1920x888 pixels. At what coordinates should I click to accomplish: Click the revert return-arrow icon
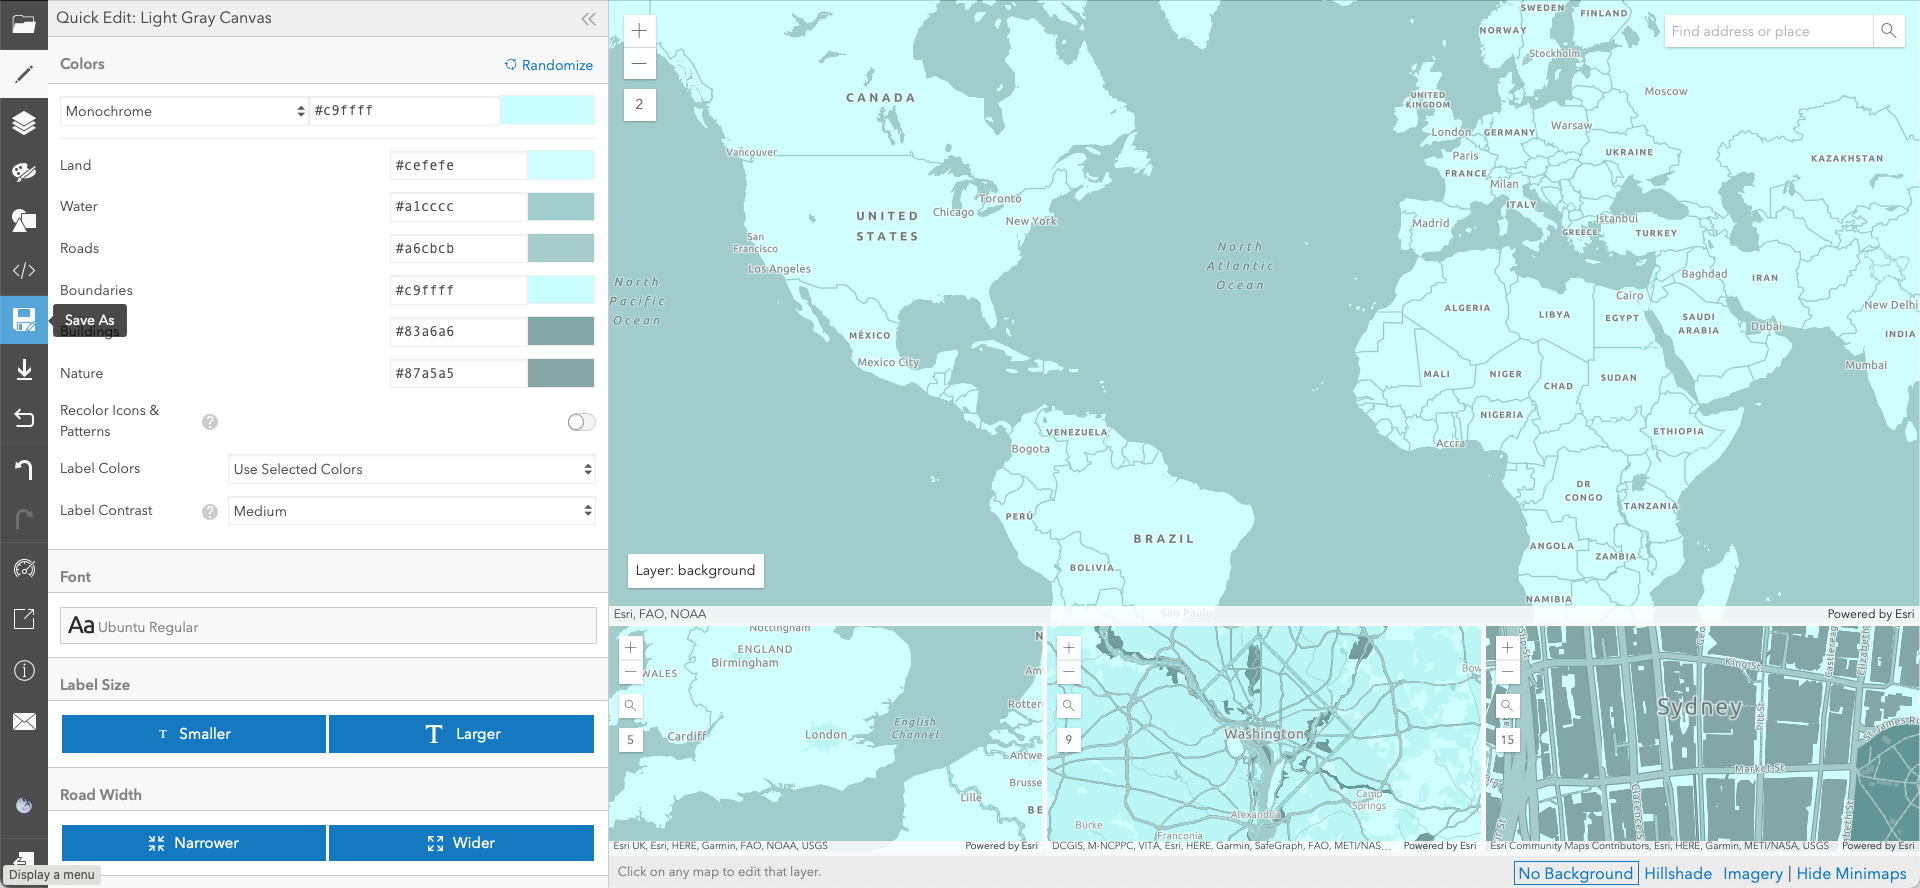point(24,419)
